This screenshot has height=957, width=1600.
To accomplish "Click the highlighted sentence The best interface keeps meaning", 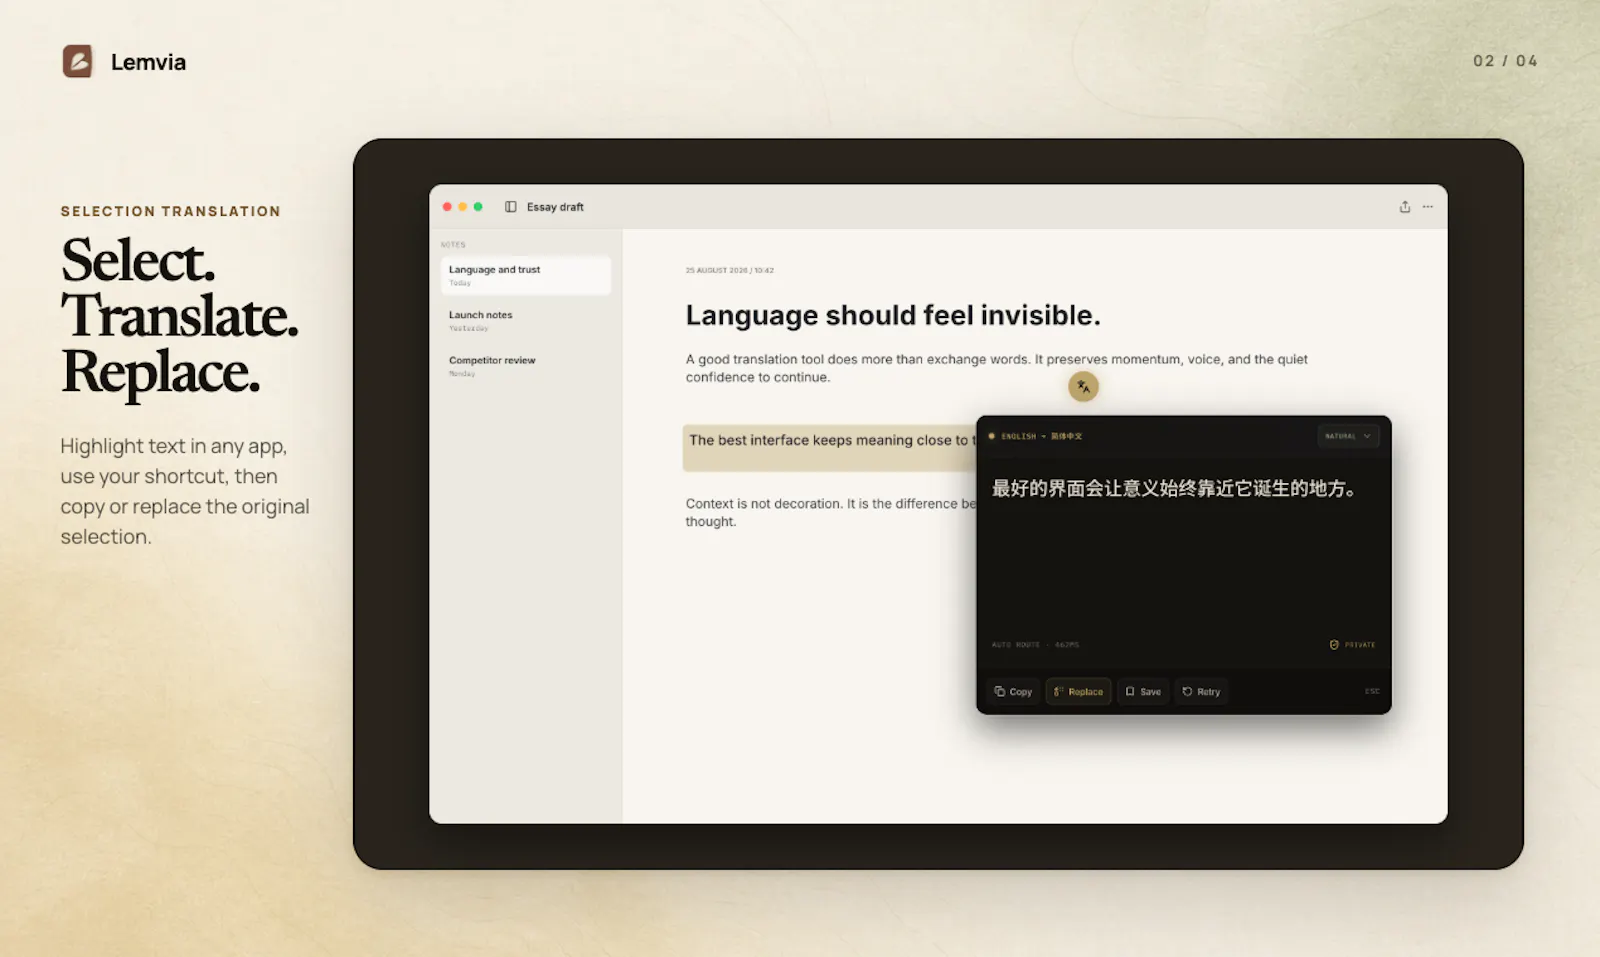I will (x=830, y=447).
